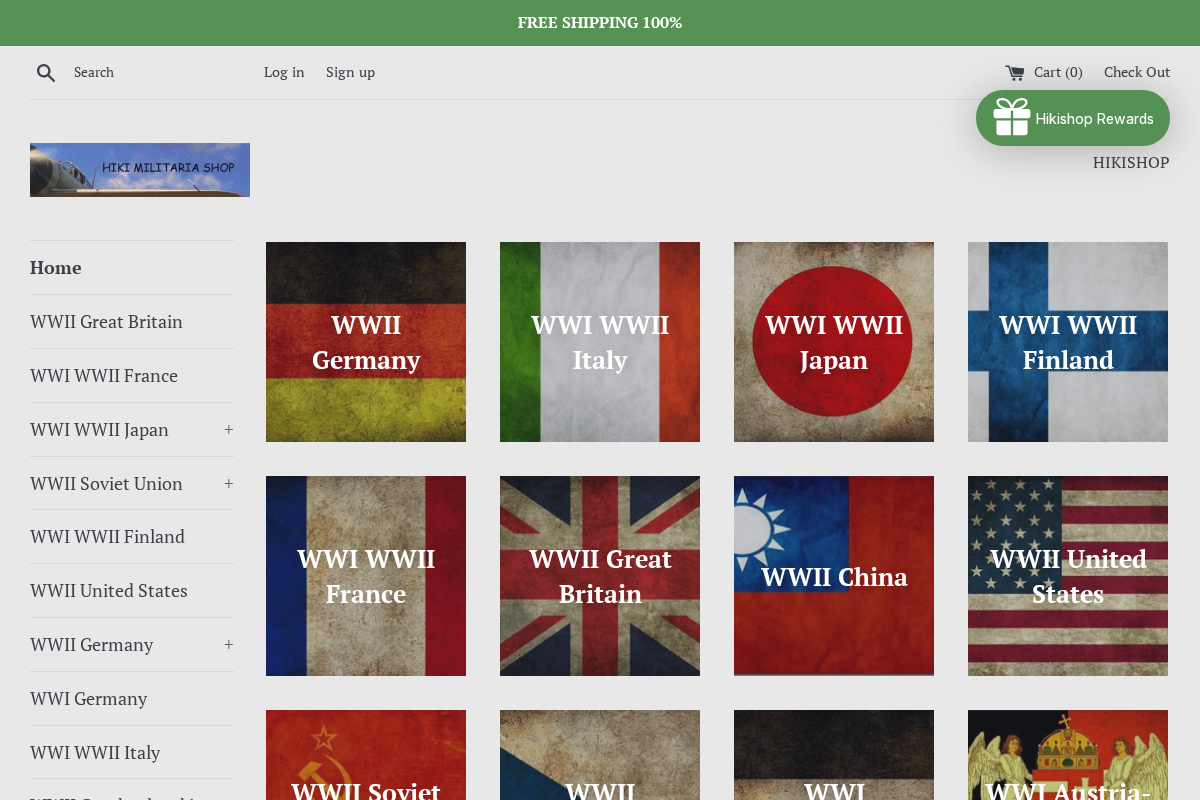The height and width of the screenshot is (800, 1200).
Task: Click the Log in link
Action: click(x=284, y=72)
